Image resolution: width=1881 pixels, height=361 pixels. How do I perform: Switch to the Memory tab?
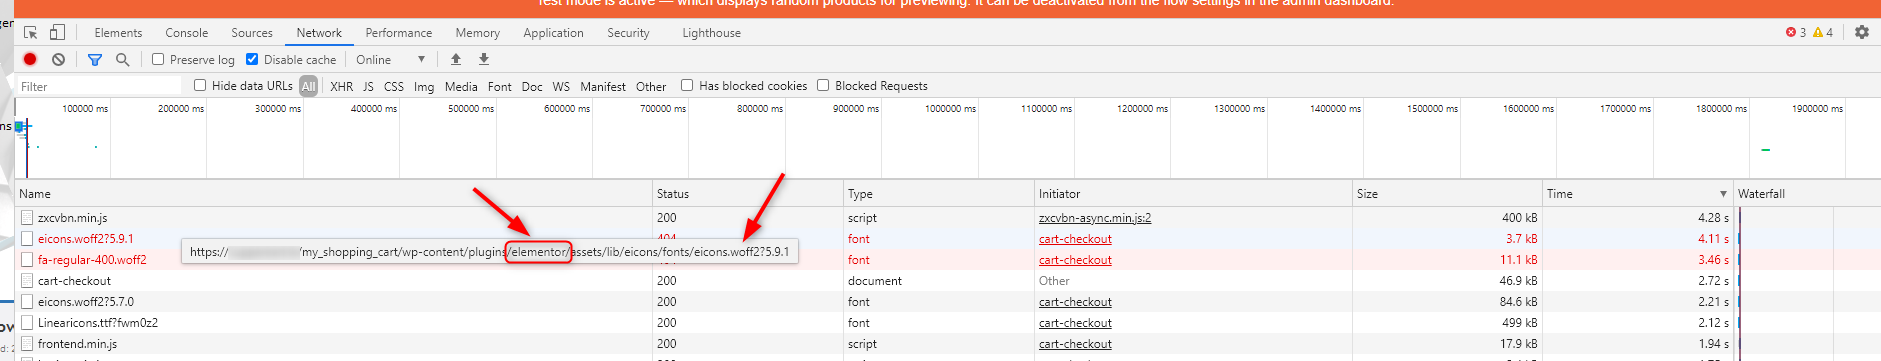(478, 33)
